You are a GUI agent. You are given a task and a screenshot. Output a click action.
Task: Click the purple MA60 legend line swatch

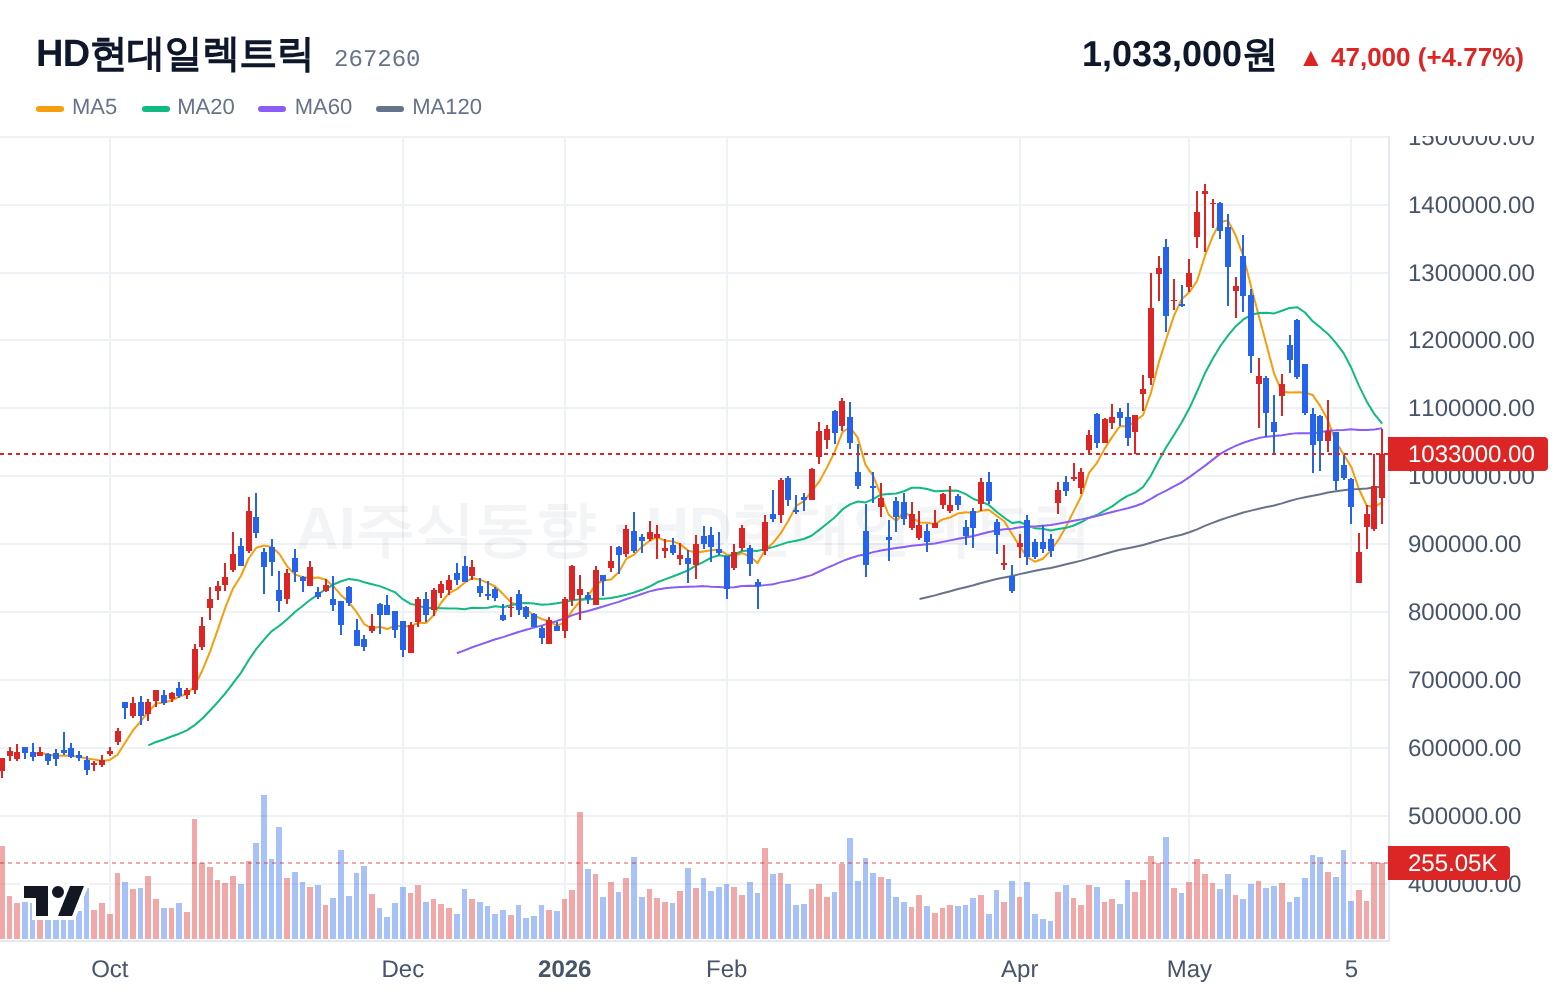pos(273,108)
